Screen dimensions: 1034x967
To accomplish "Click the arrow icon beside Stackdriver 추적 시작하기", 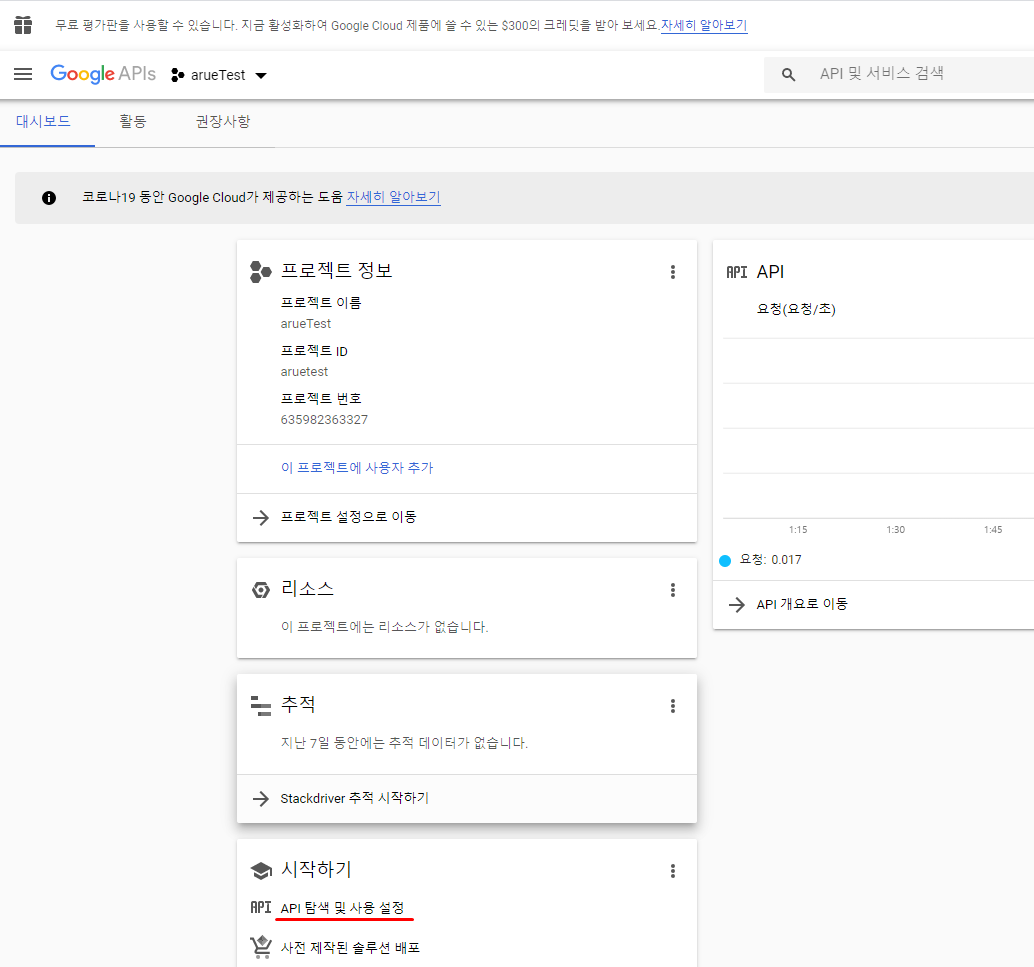I will [261, 799].
